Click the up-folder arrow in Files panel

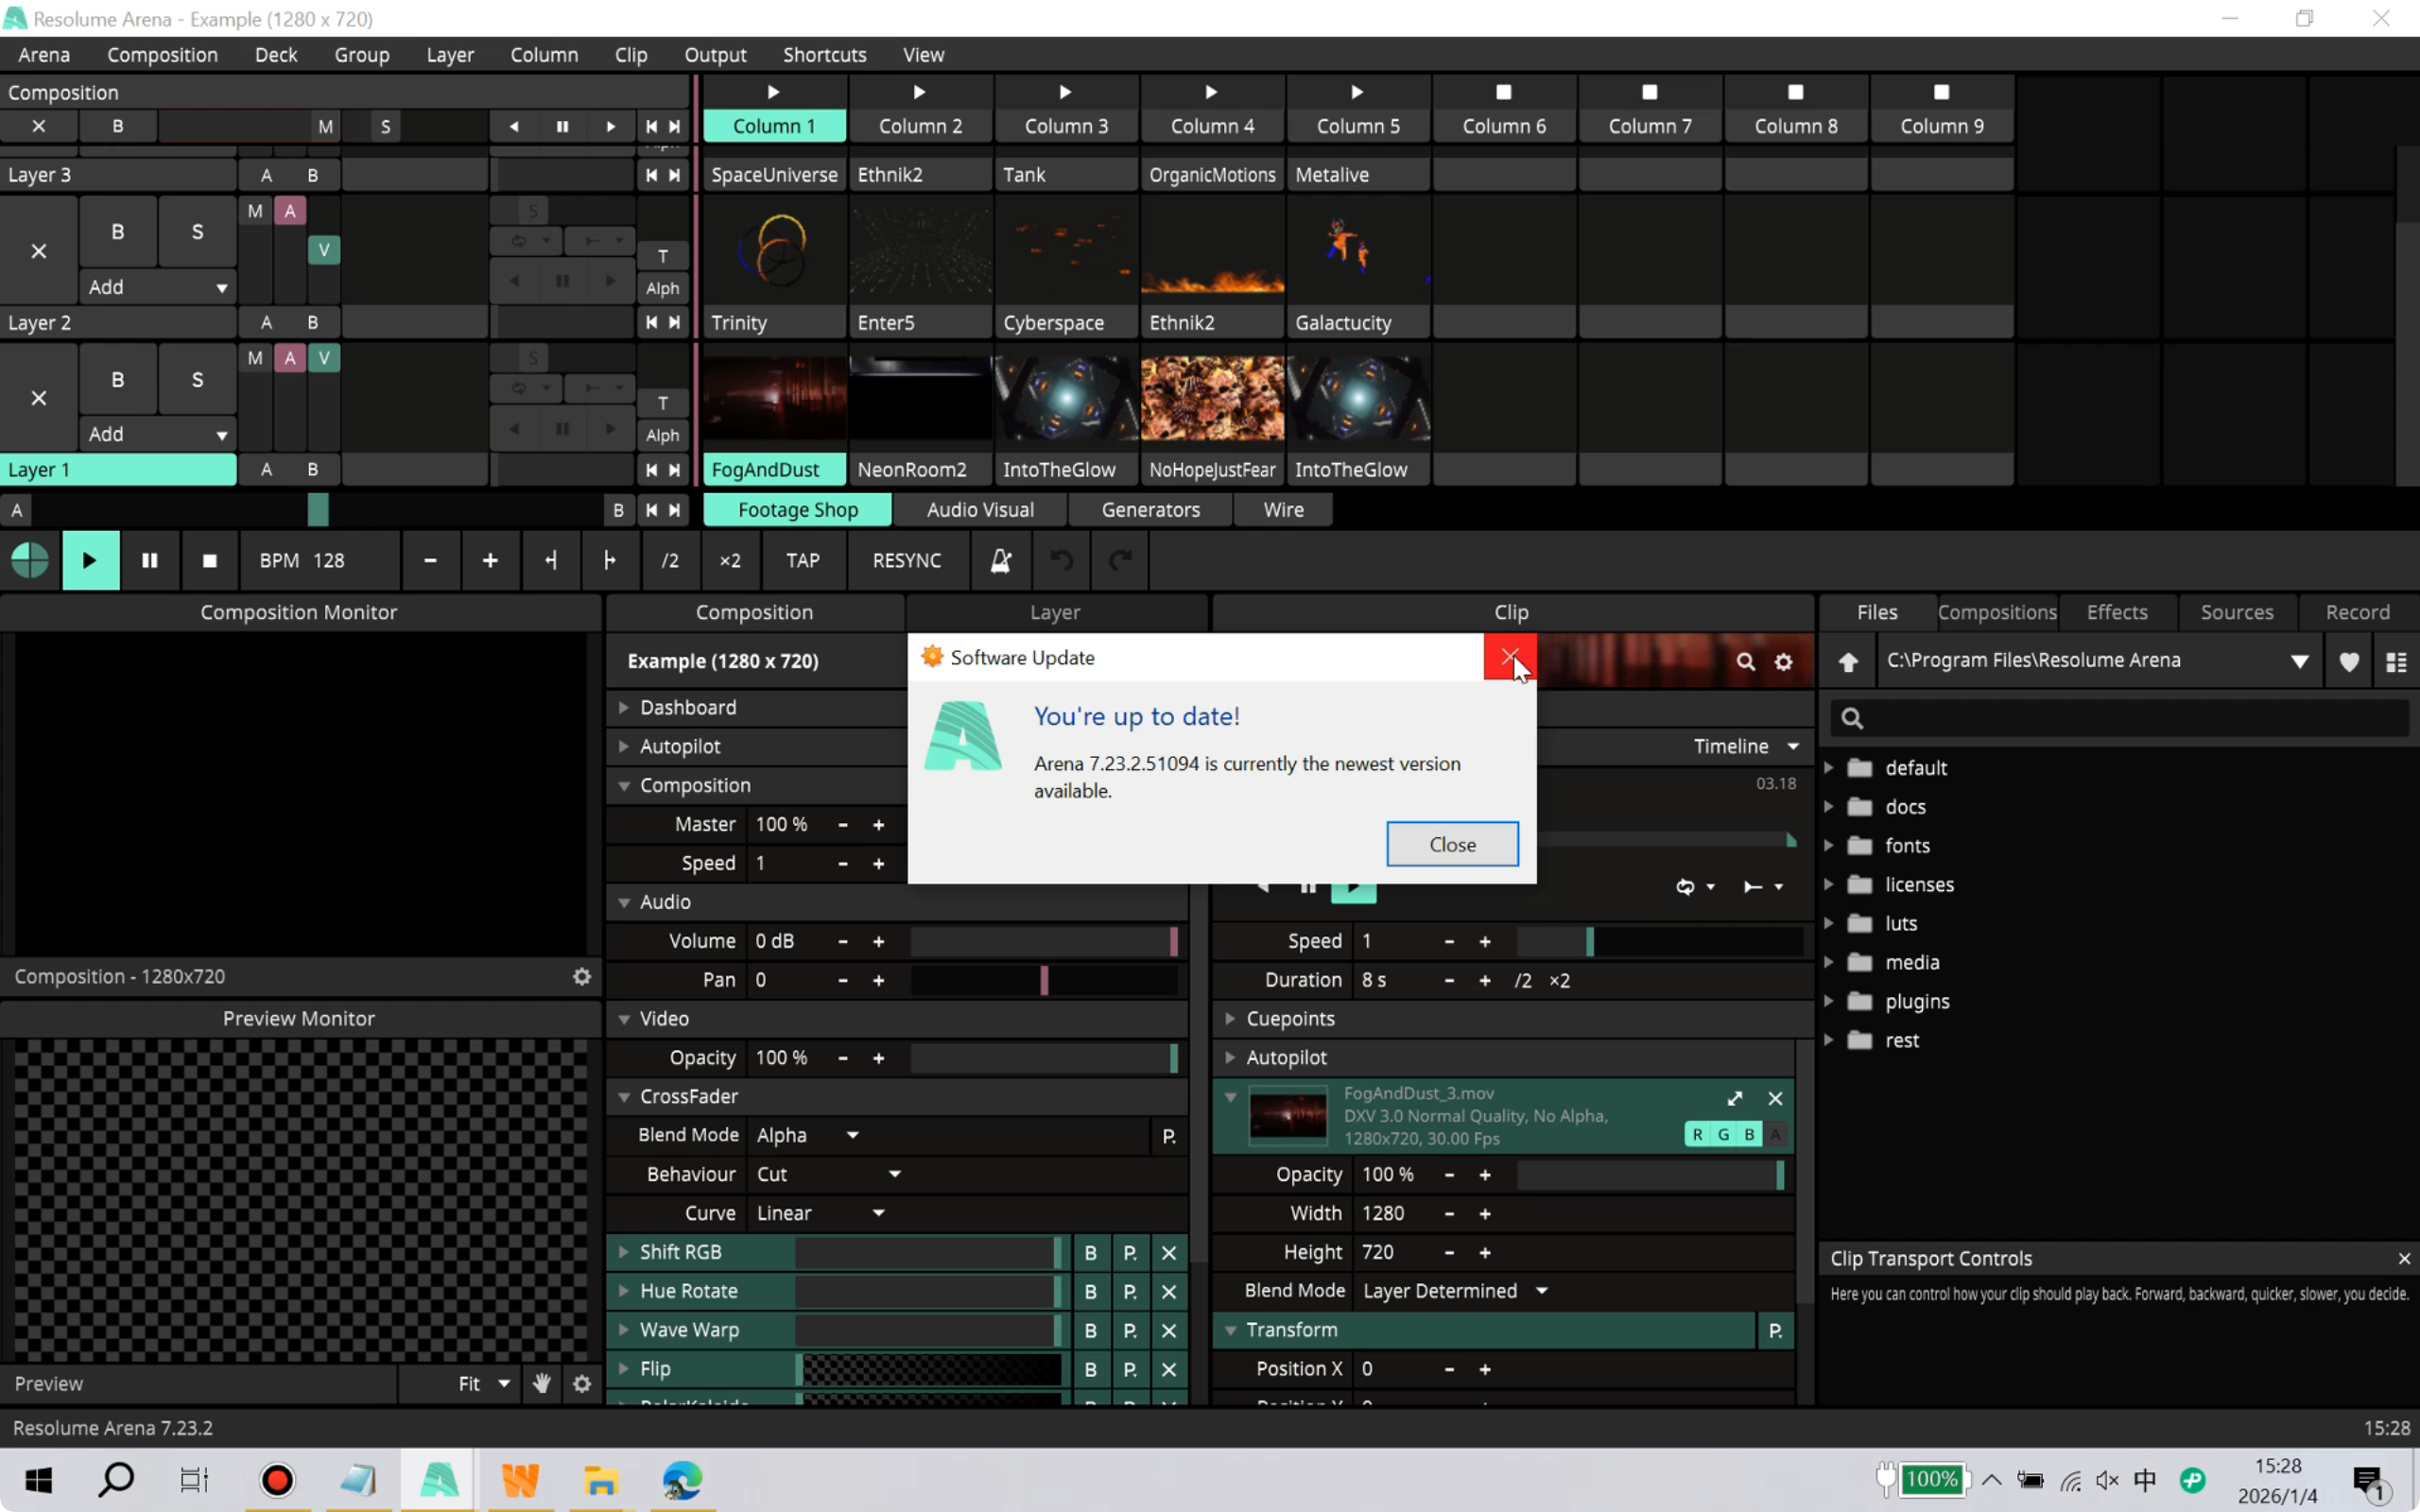coord(1848,661)
